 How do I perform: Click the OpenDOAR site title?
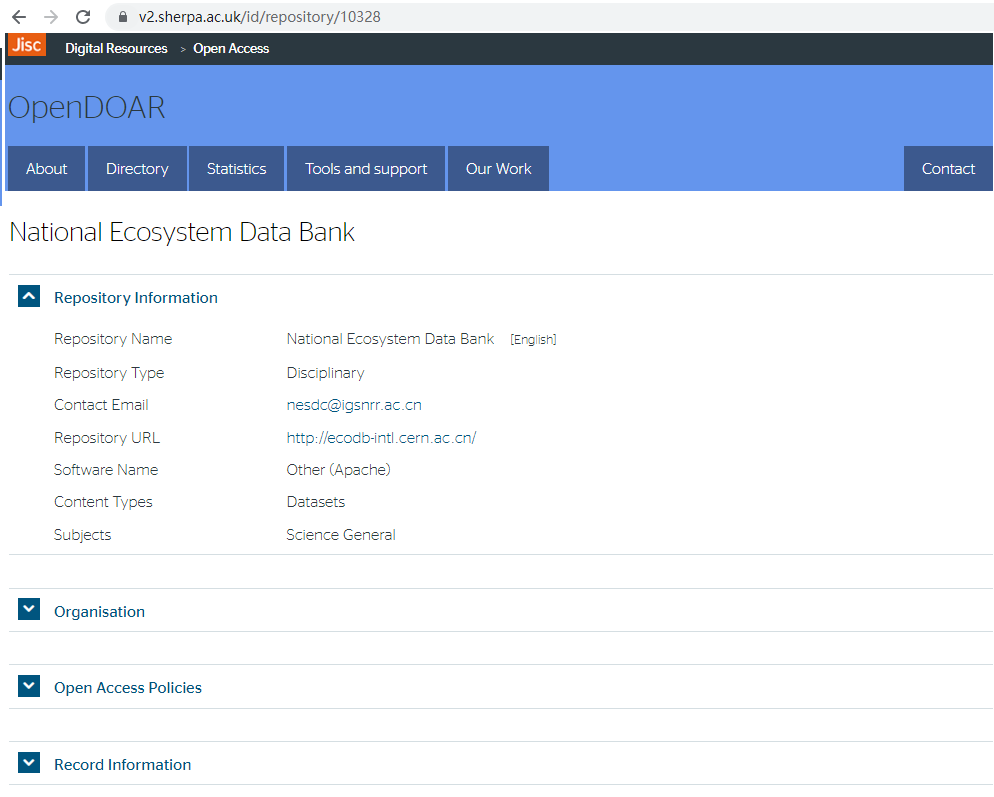click(87, 108)
